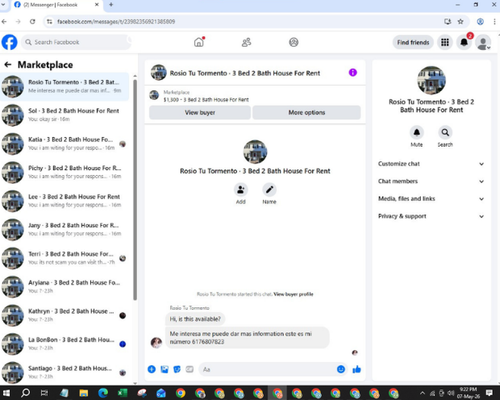
Task: Open the Chrome three-dot menu
Action: (494, 22)
